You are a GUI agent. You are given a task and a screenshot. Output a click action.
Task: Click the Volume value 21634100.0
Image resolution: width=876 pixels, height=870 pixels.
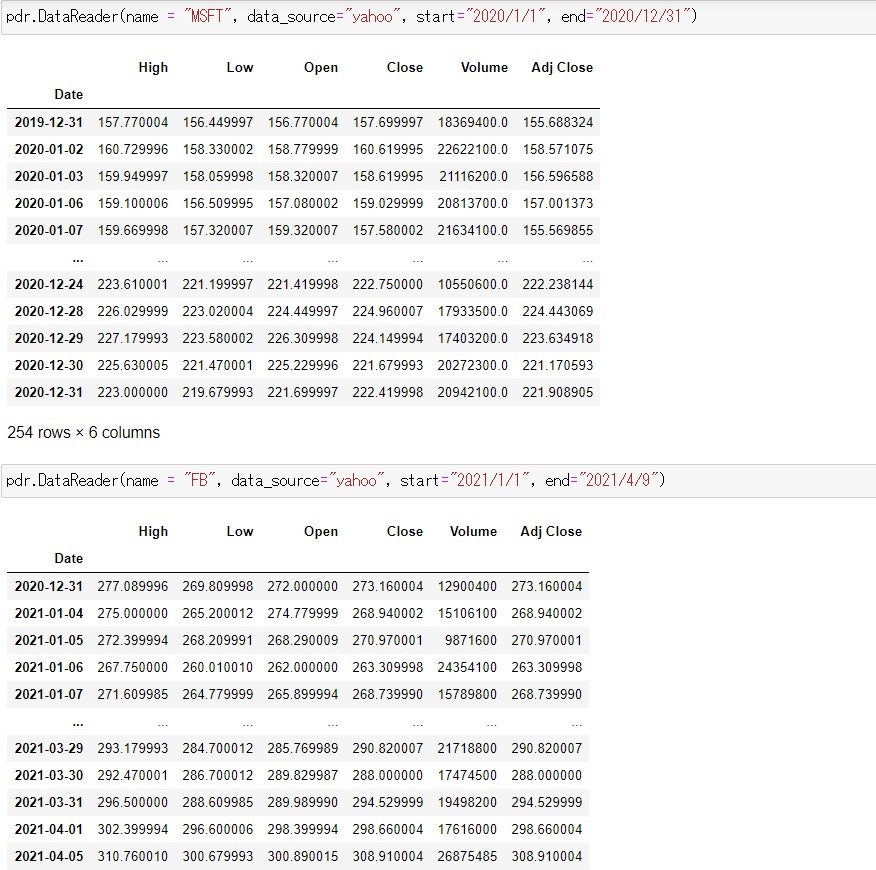pyautogui.click(x=473, y=230)
